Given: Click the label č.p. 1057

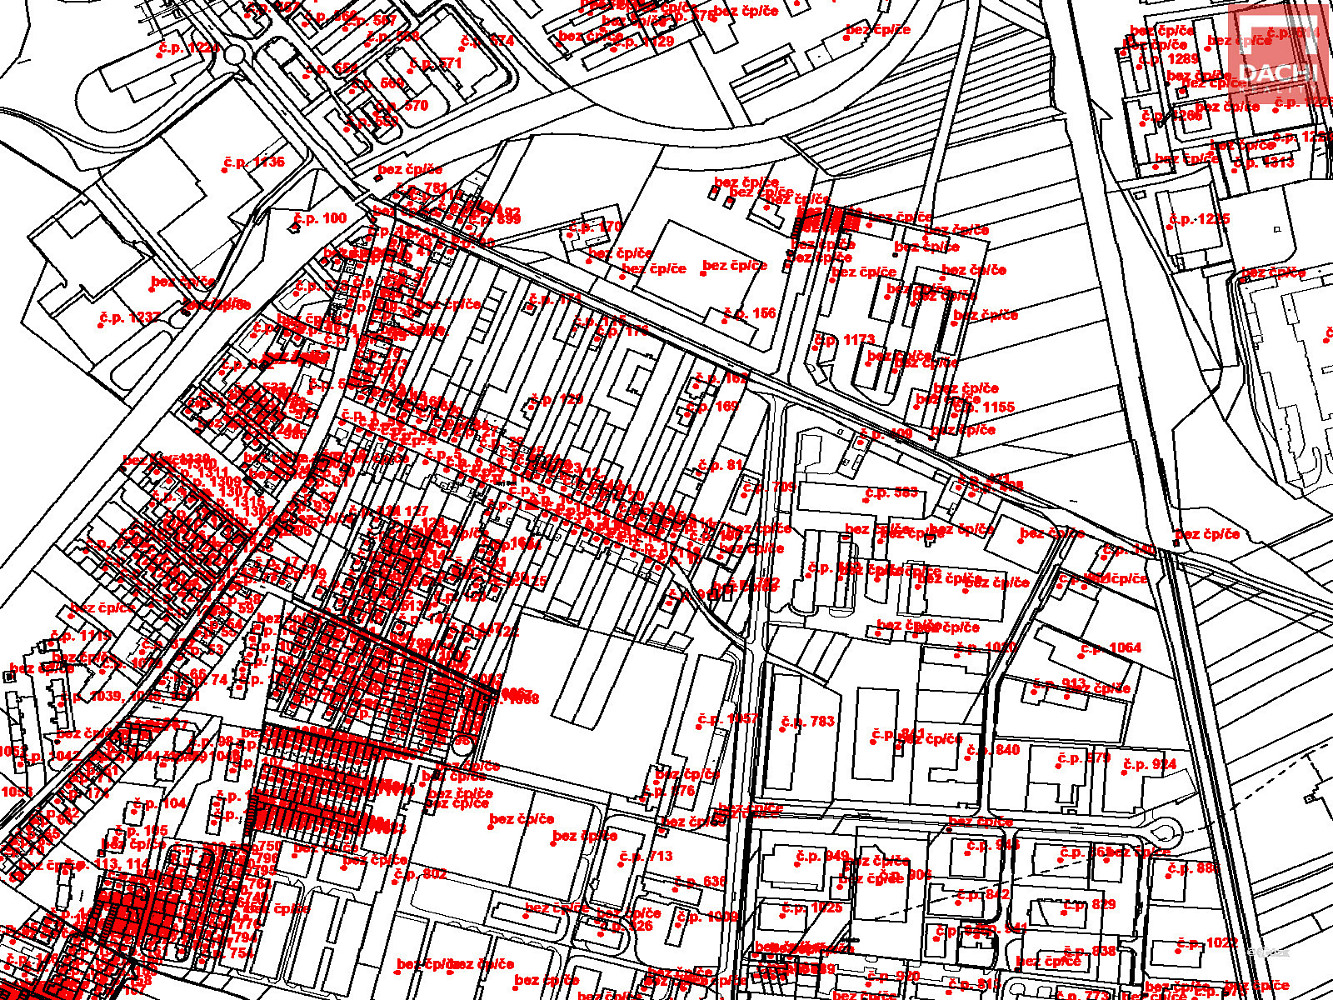Looking at the screenshot, I should pyautogui.click(x=729, y=719).
